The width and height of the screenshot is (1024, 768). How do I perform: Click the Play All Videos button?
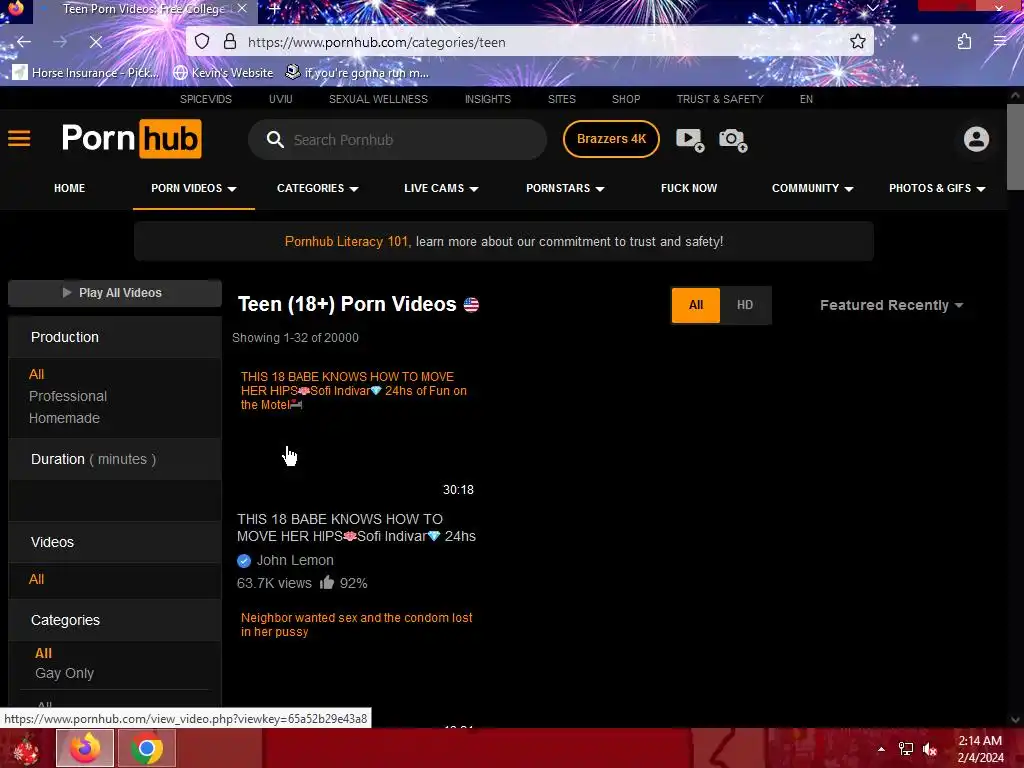pyautogui.click(x=115, y=293)
